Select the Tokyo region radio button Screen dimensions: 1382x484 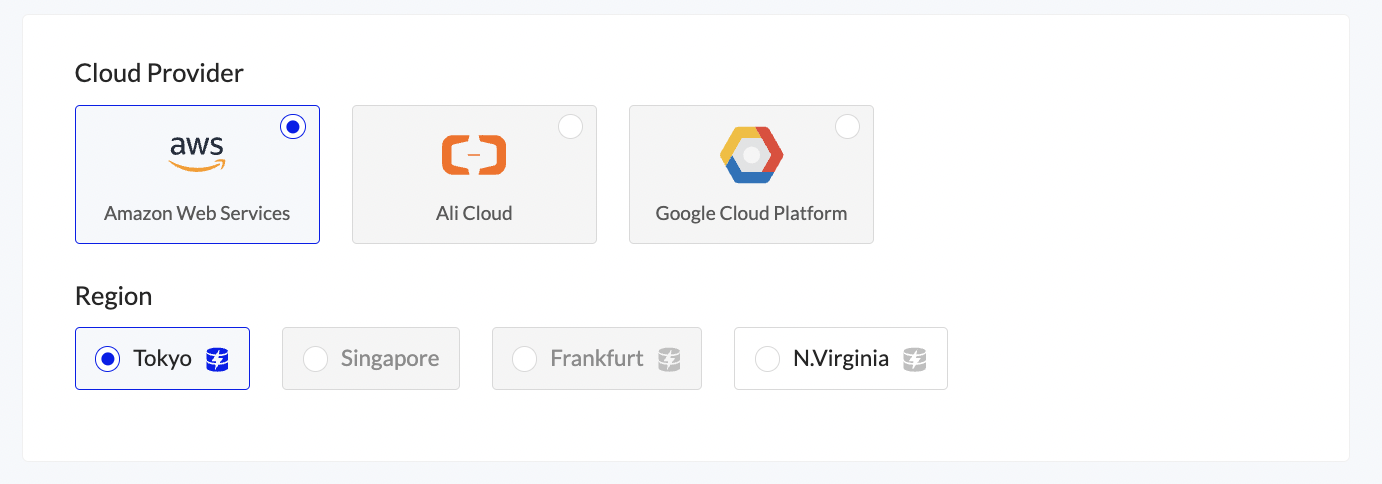click(107, 359)
